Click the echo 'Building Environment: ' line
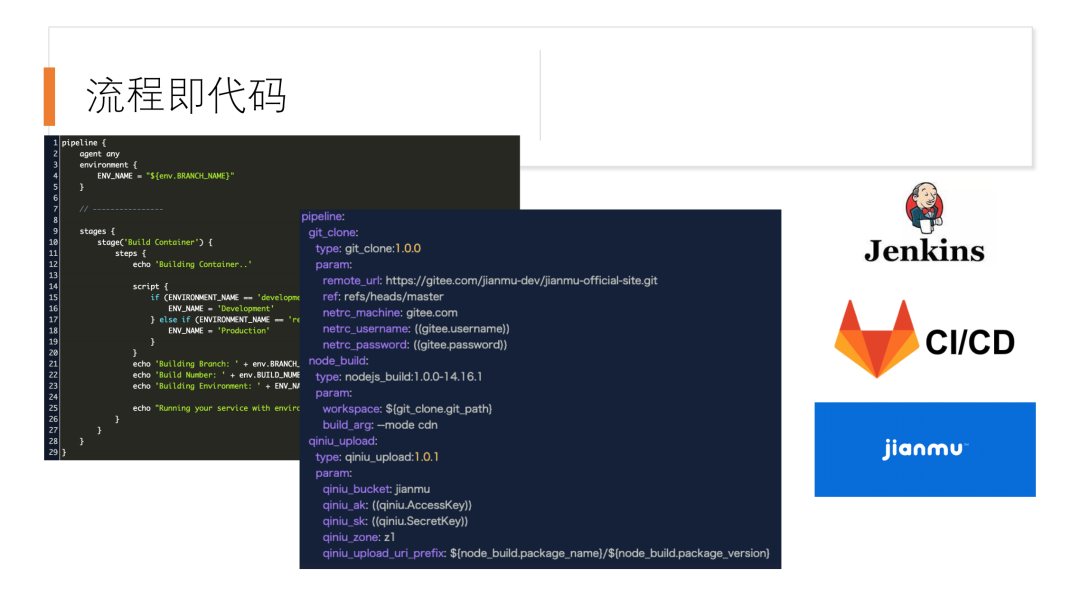1080x608 pixels. pos(216,386)
